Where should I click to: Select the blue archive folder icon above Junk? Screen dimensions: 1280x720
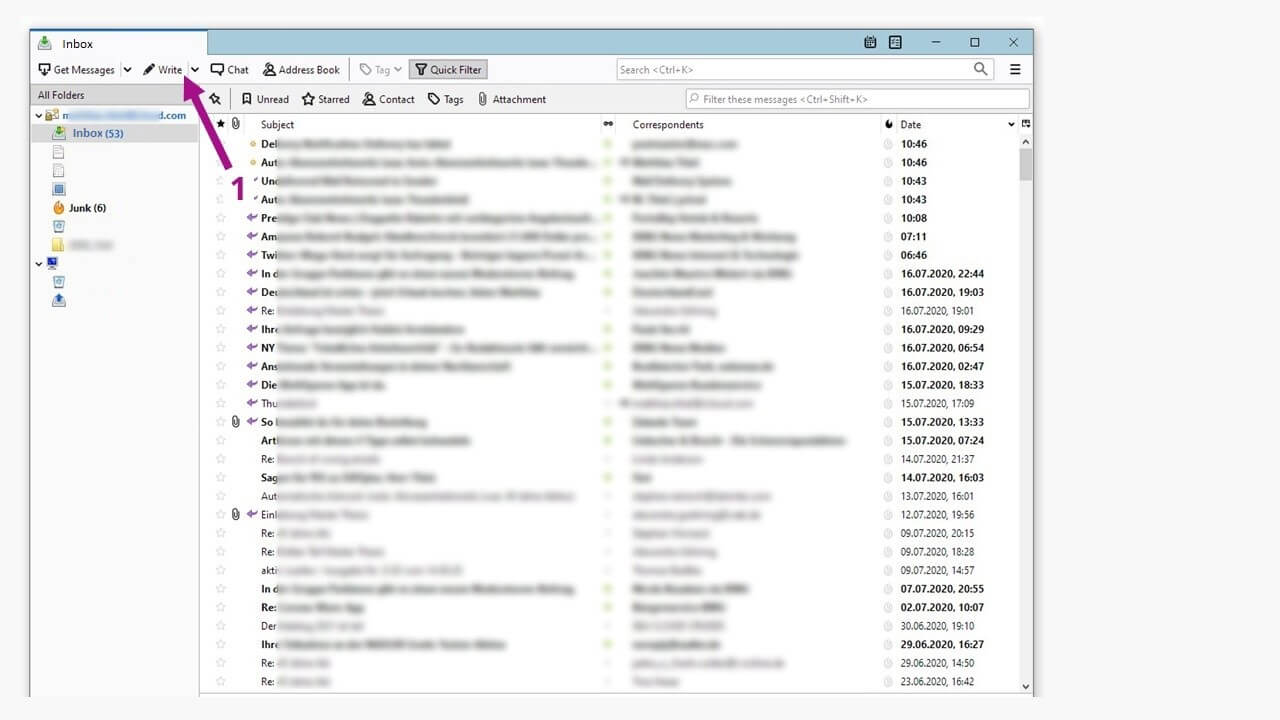pos(58,189)
